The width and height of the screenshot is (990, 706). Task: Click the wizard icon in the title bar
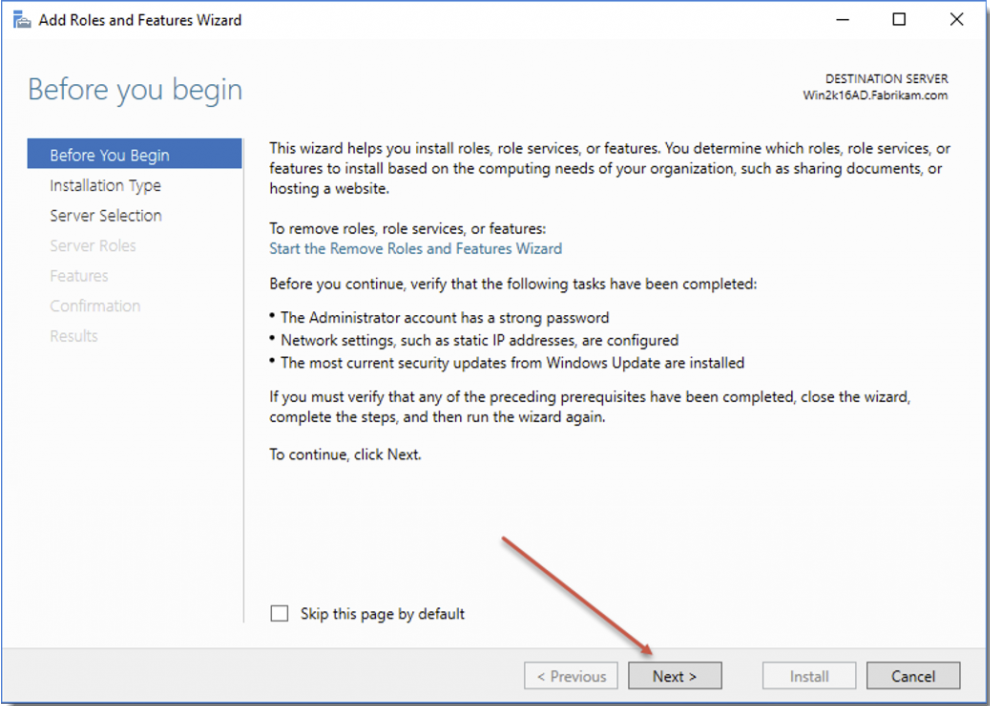click(x=21, y=20)
